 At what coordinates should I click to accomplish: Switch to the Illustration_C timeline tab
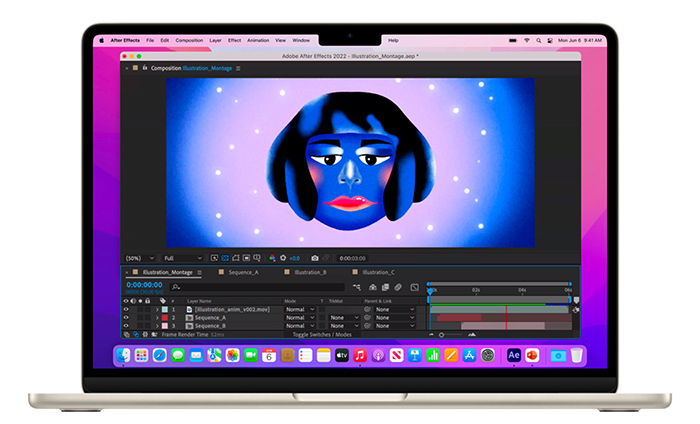pos(379,272)
